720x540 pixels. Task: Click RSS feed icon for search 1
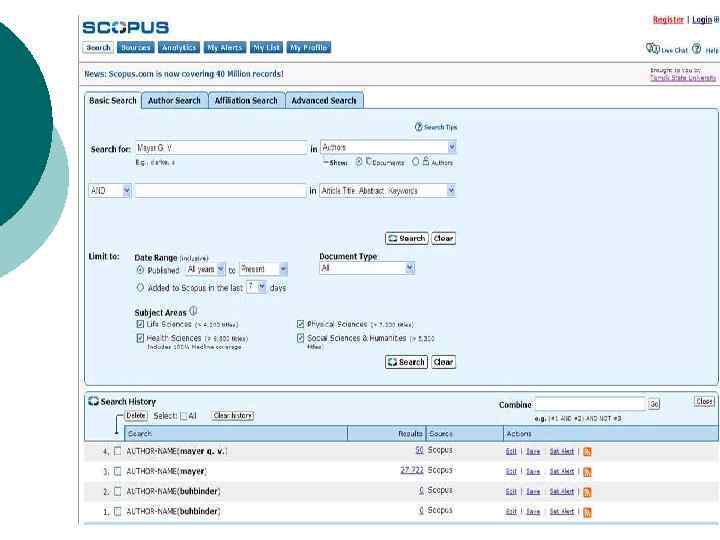(587, 512)
